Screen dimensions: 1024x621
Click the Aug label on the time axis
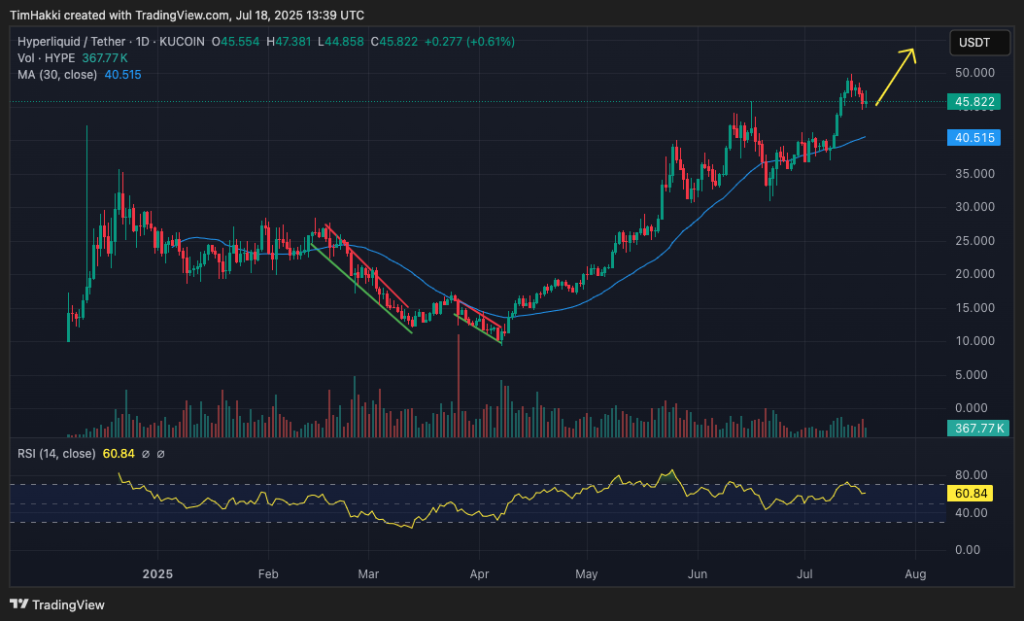[x=915, y=574]
